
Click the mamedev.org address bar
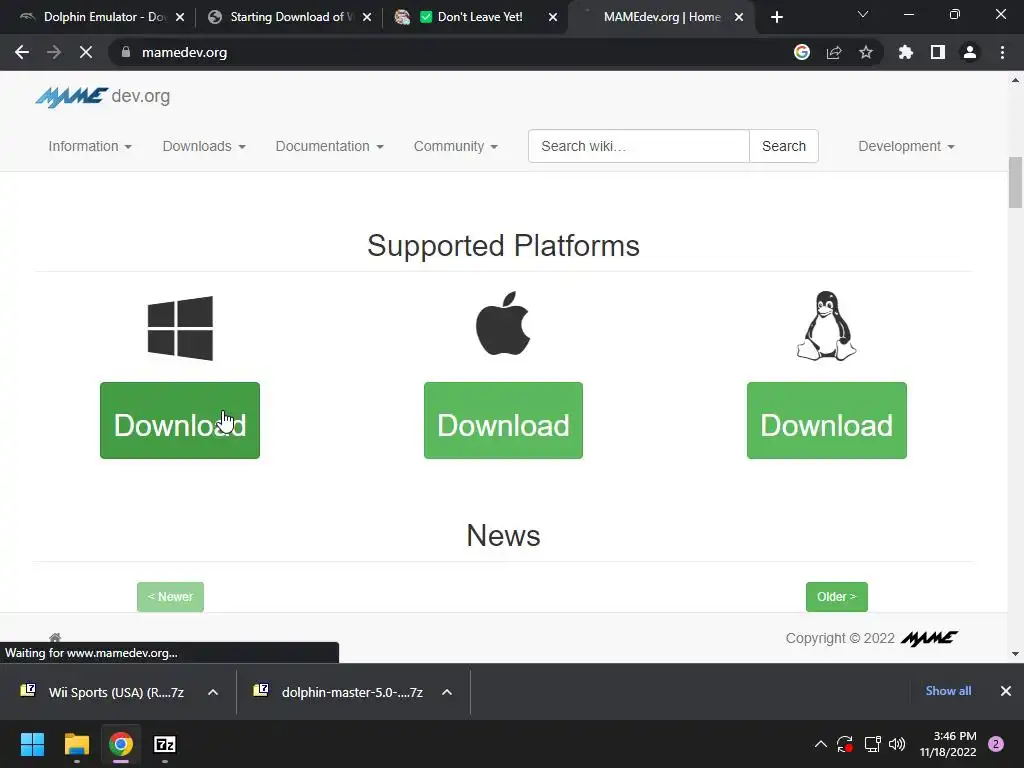[x=451, y=52]
